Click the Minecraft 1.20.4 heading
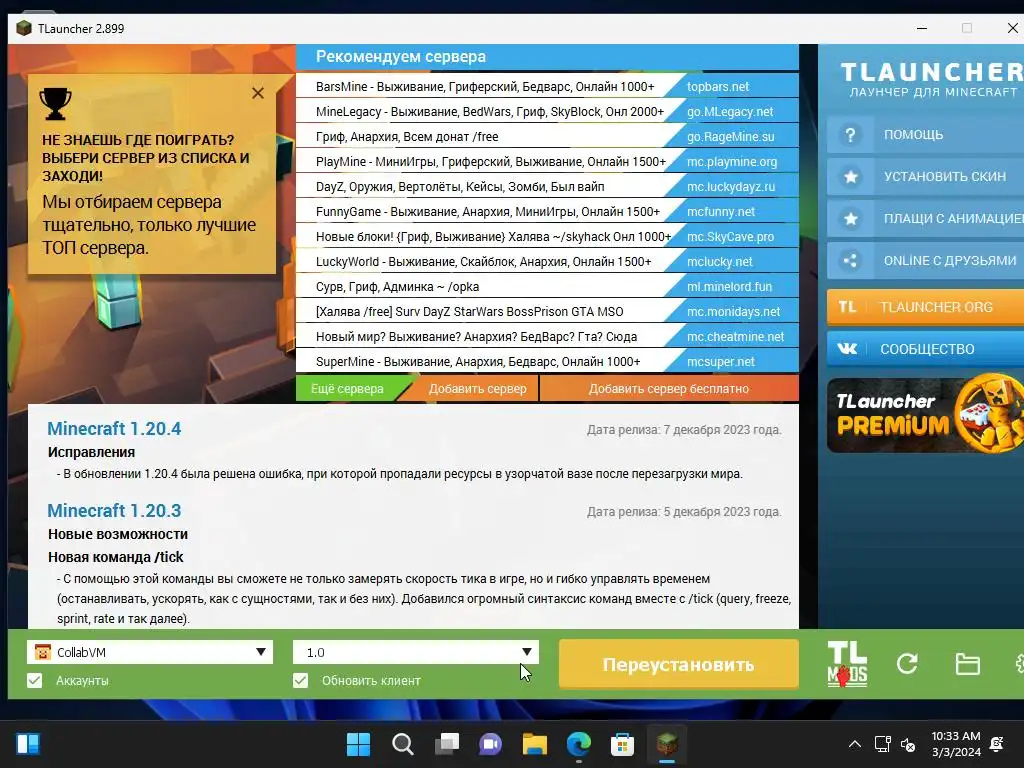 click(114, 428)
